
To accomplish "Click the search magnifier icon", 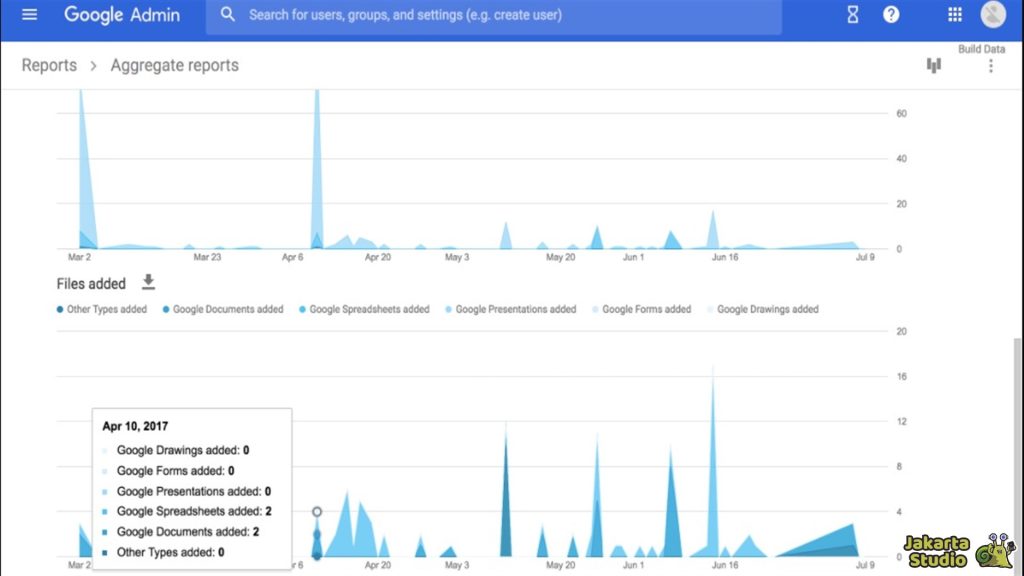I will tap(227, 14).
